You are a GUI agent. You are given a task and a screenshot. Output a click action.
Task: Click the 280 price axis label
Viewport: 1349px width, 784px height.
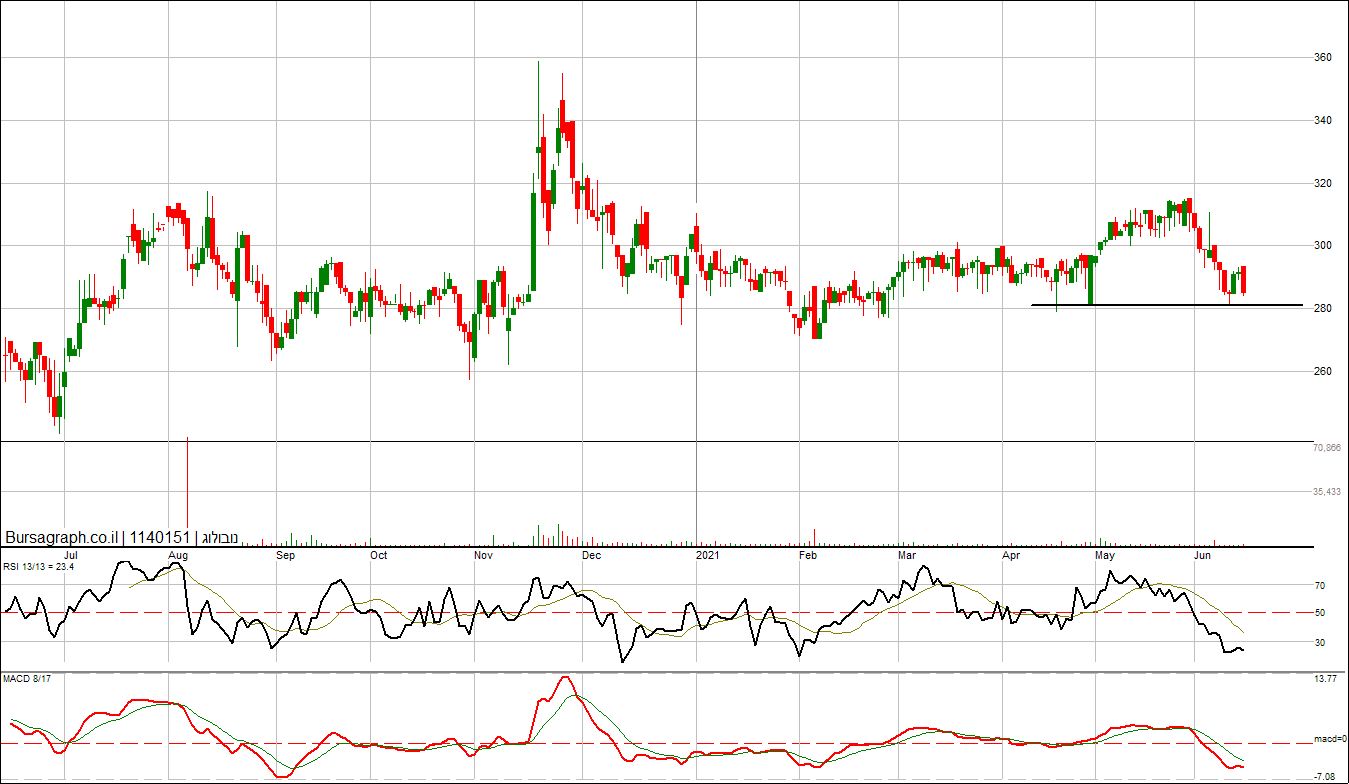[1323, 309]
